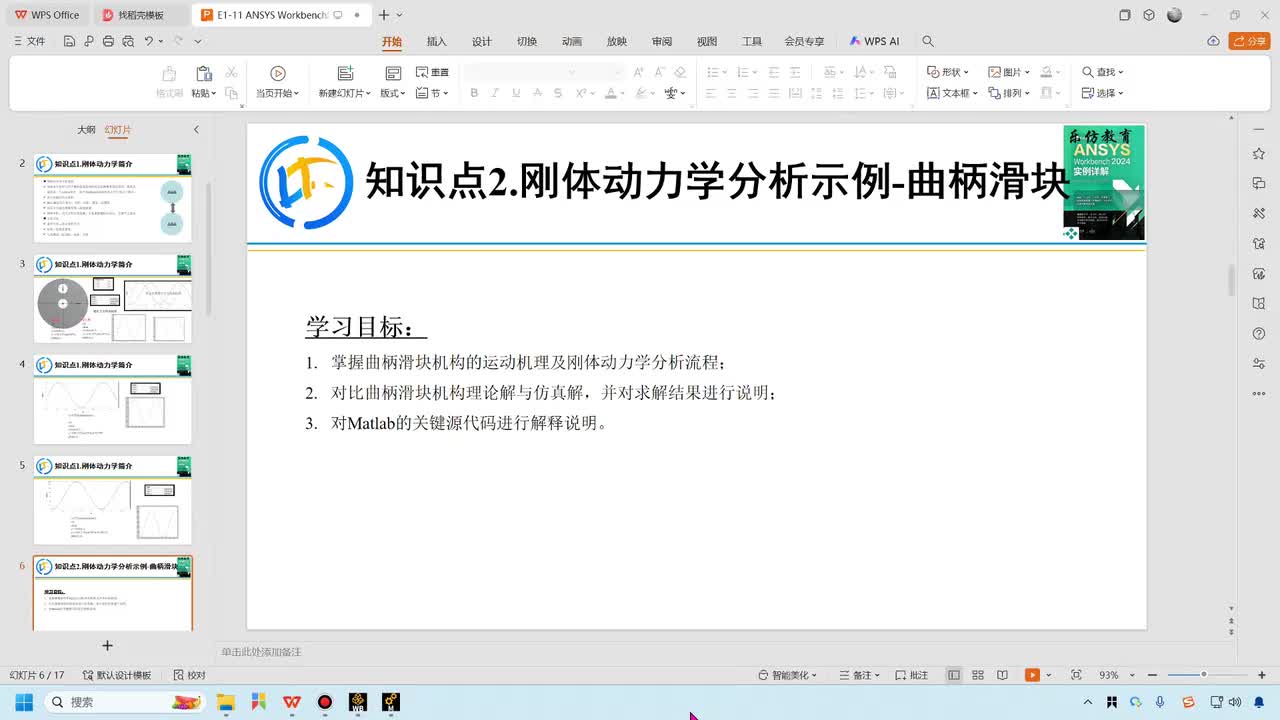Click the 分享 share button
The image size is (1280, 720).
1250,41
